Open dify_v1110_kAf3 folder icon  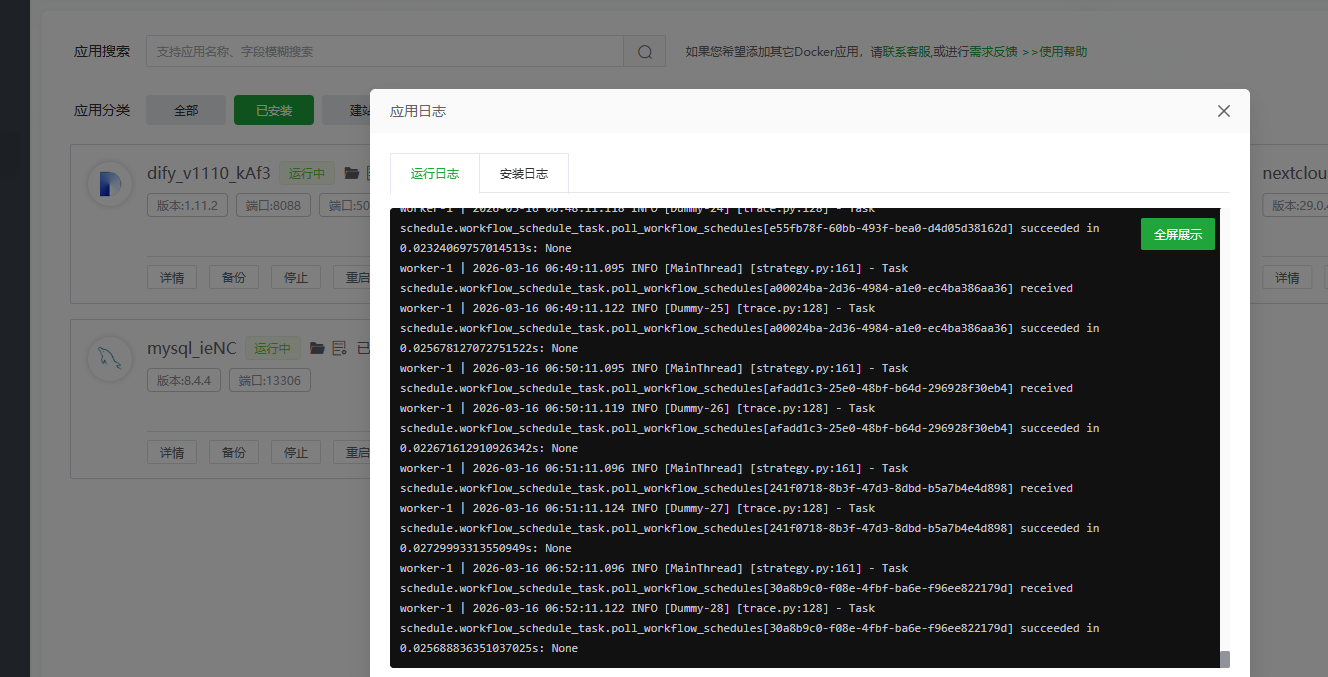point(352,173)
